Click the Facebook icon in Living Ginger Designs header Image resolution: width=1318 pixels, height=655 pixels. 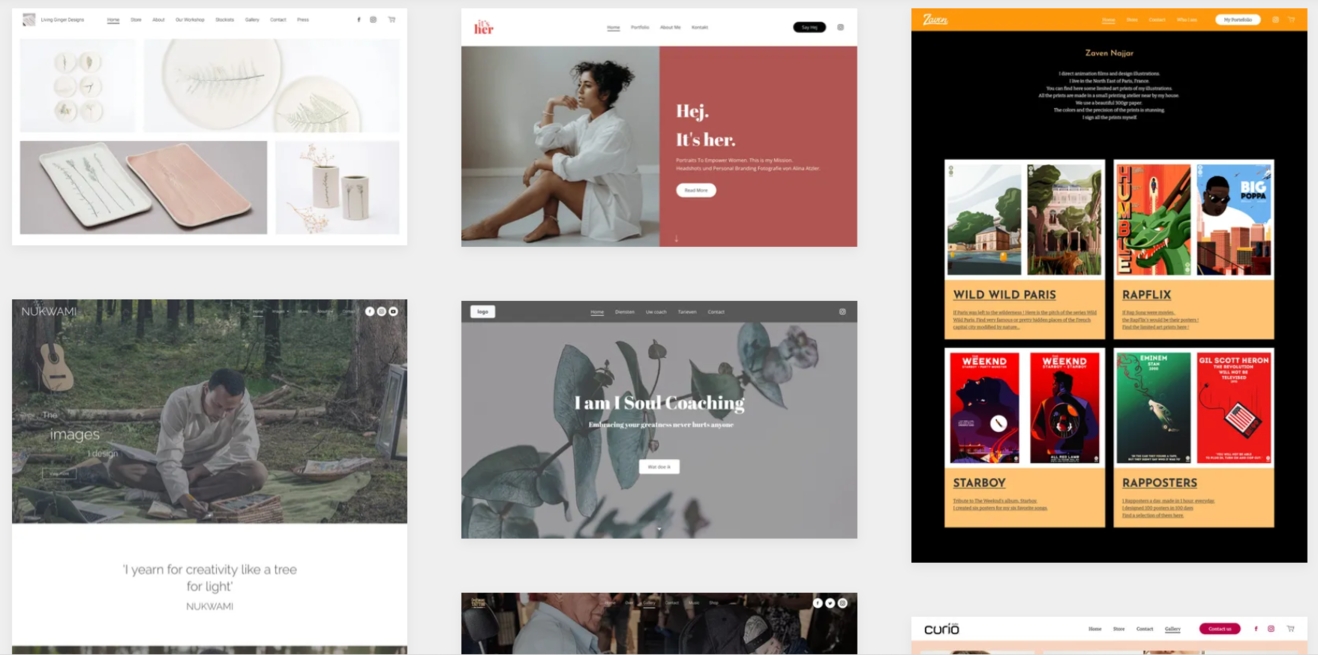click(x=358, y=20)
